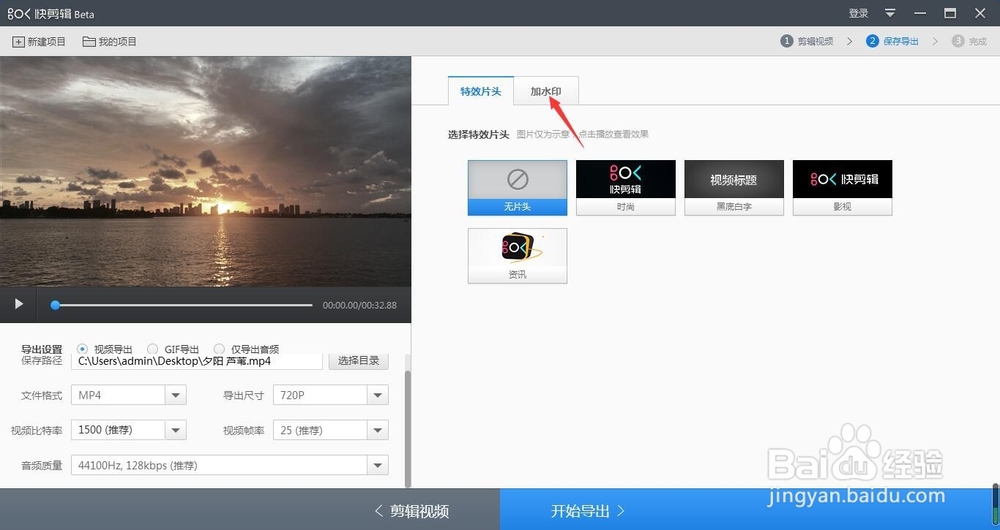The height and width of the screenshot is (530, 1000).
Task: Switch to the 特效片头 tab
Action: [481, 91]
